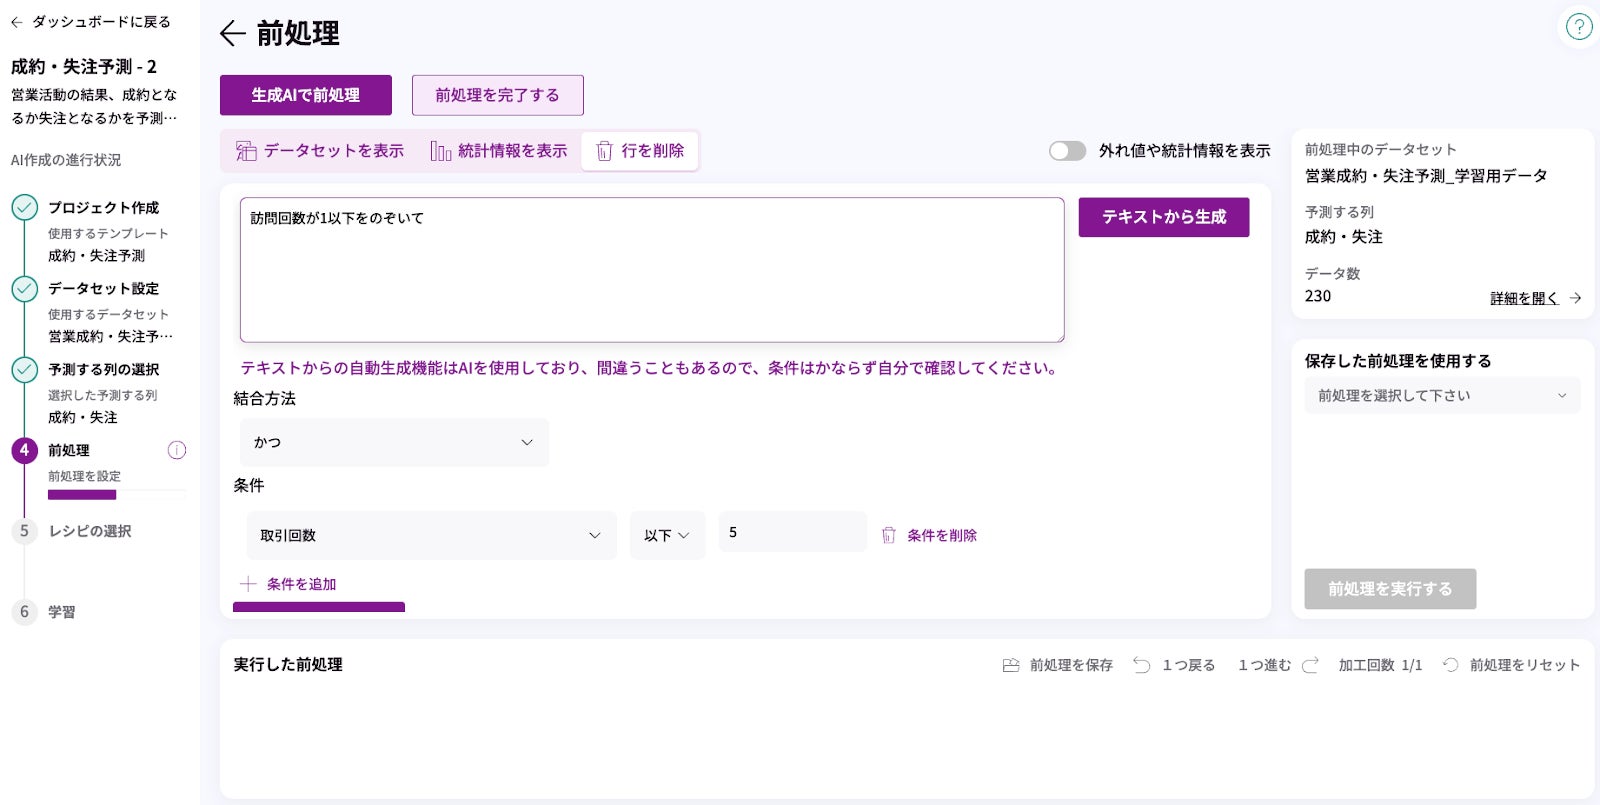Switch to データセットを表示 tab
This screenshot has height=805, width=1600.
[x=320, y=151]
